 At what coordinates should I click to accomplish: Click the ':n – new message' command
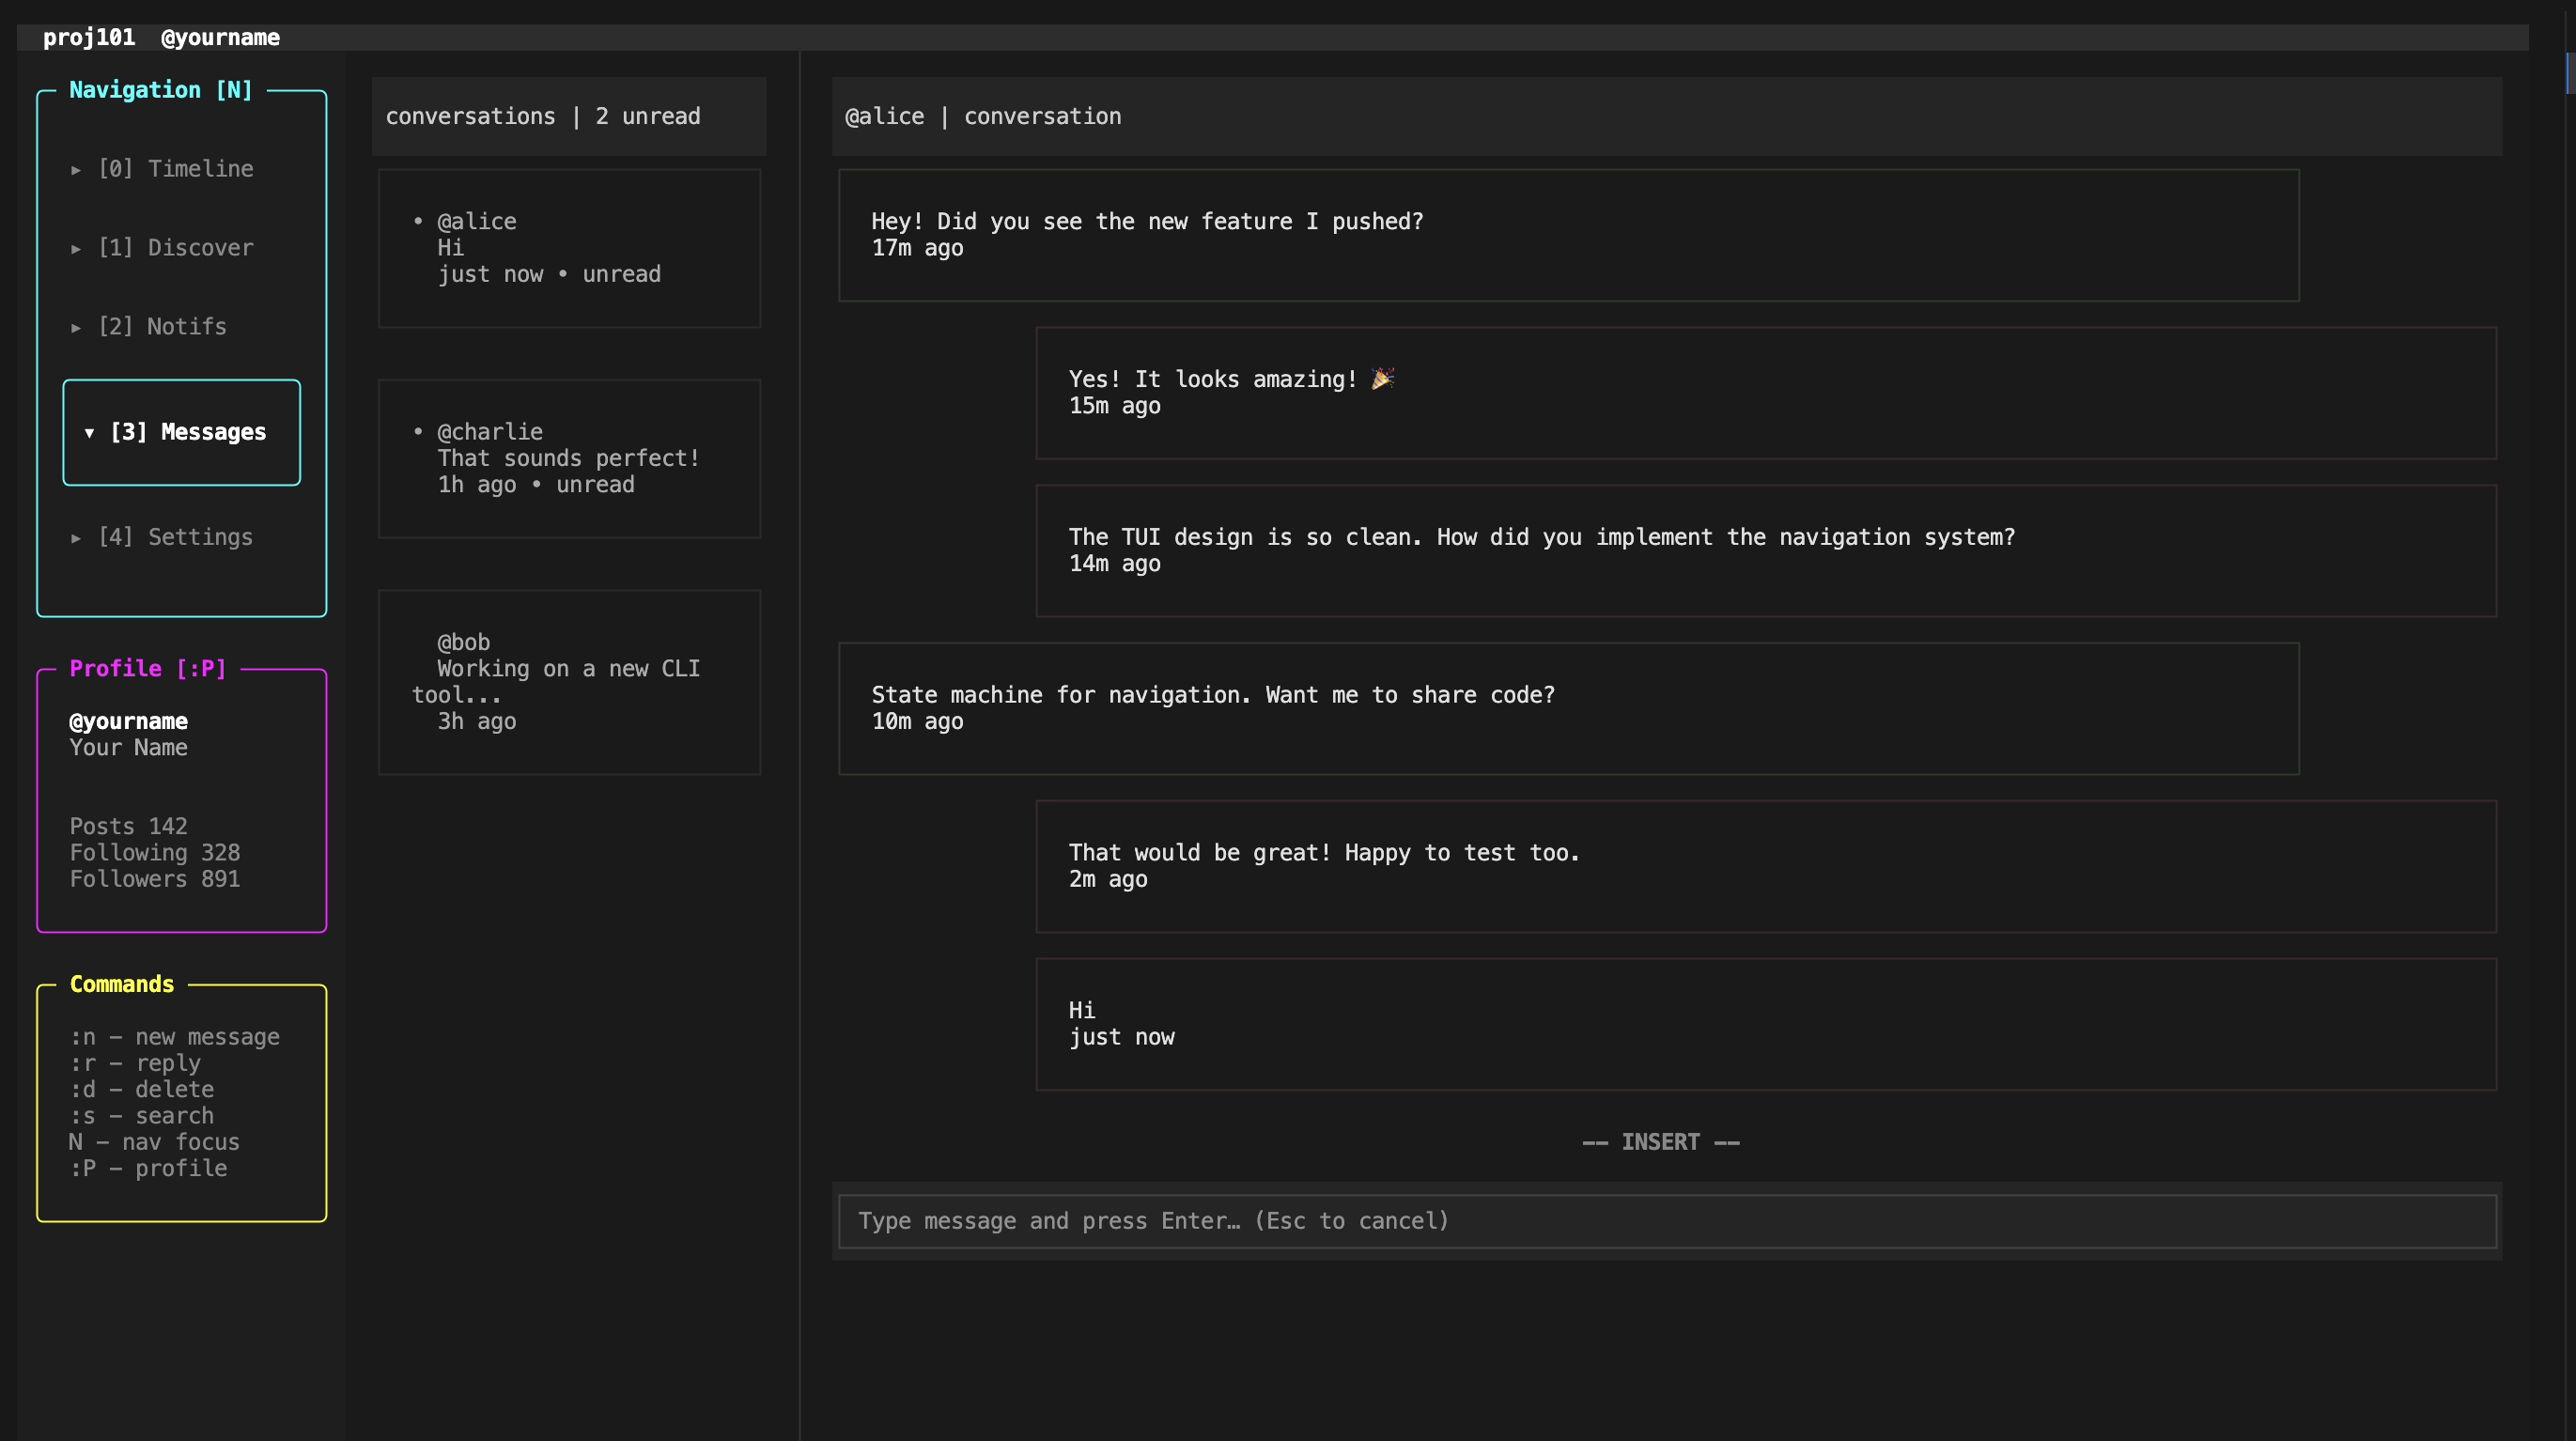point(175,1037)
